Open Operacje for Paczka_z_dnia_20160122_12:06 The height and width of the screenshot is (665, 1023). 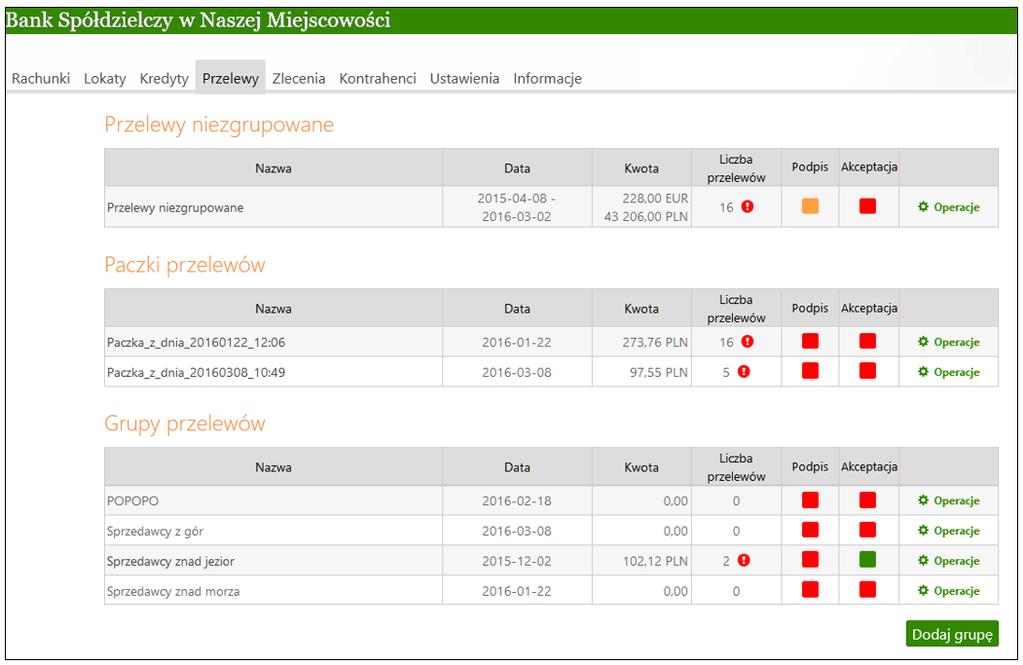point(949,342)
